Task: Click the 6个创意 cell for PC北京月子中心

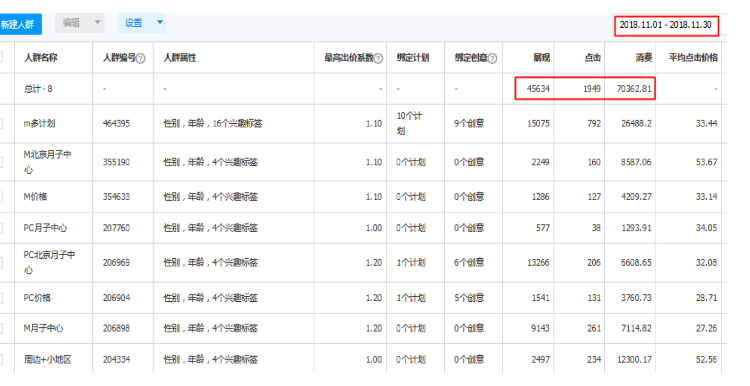Action: (x=469, y=263)
